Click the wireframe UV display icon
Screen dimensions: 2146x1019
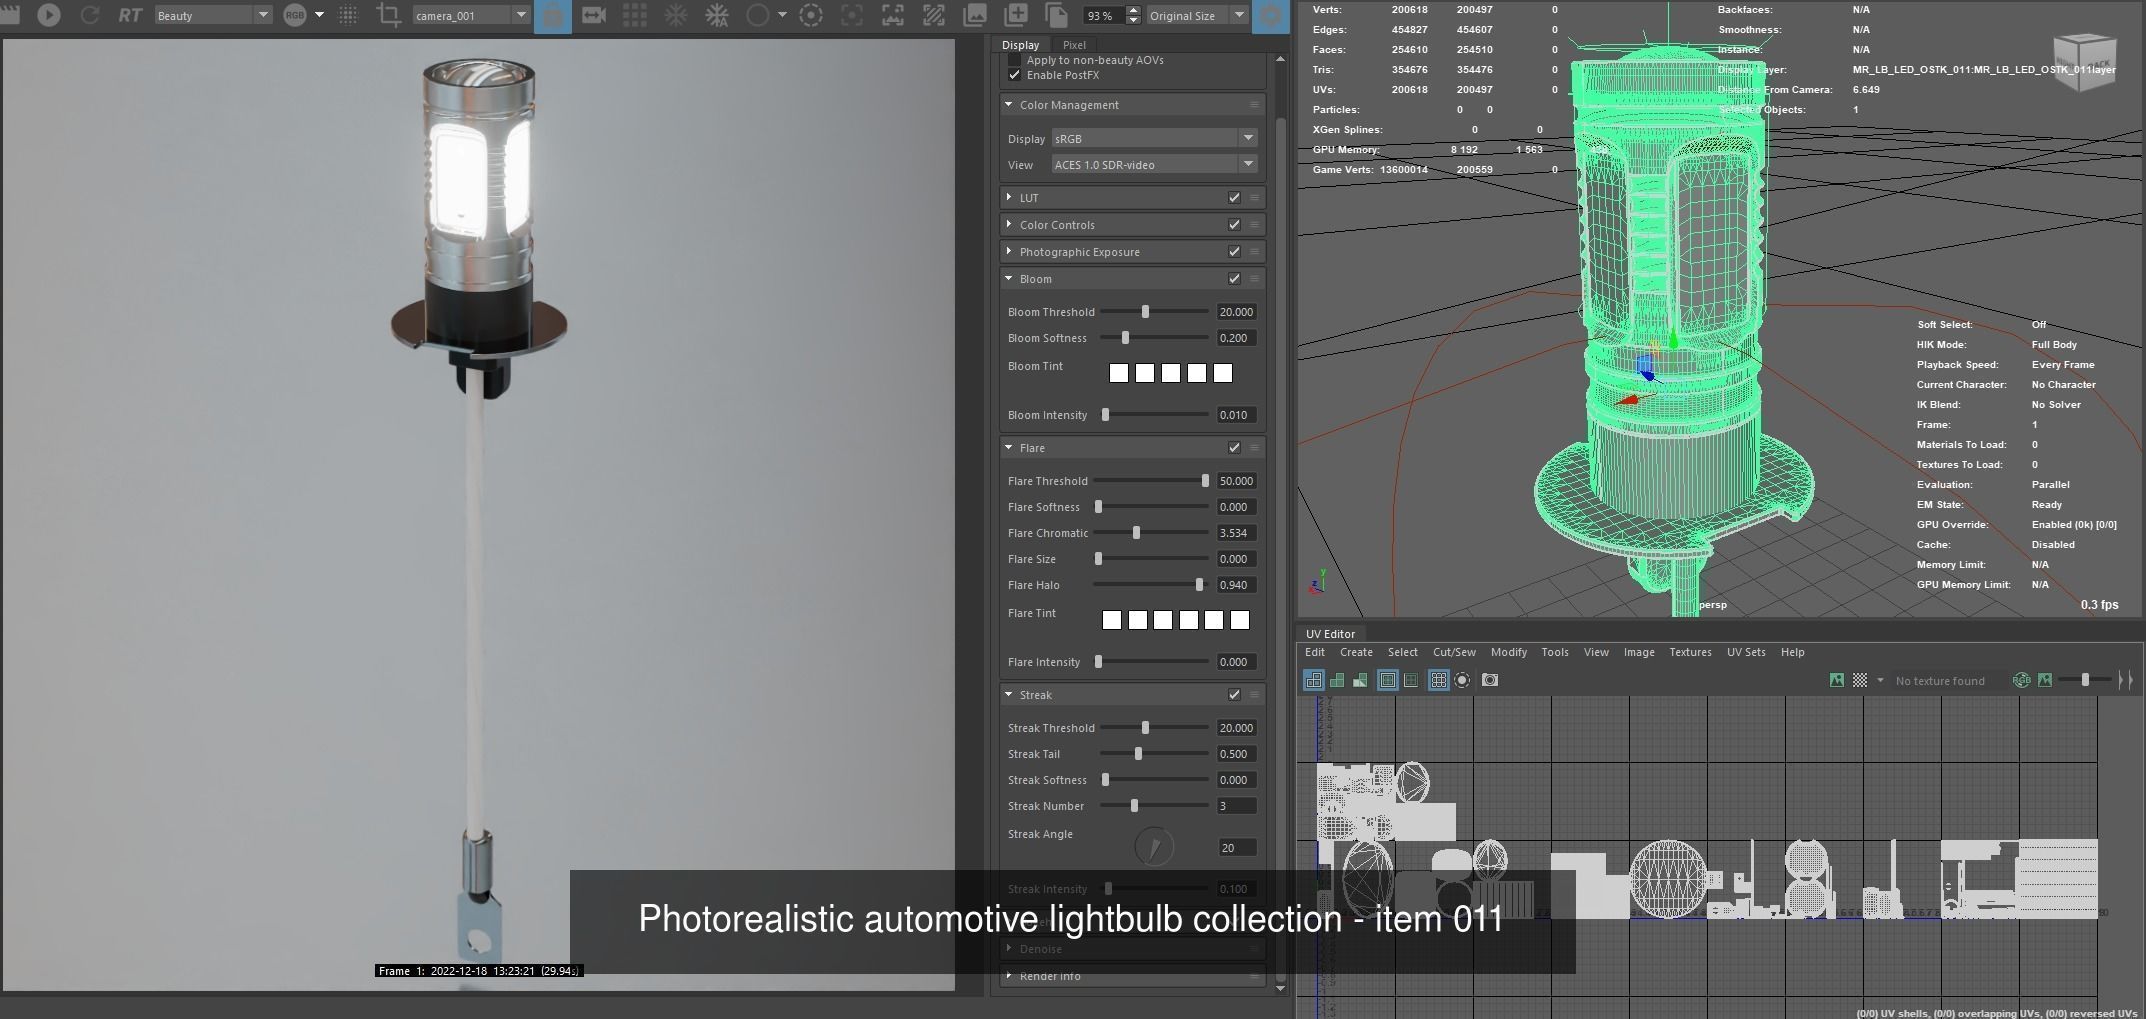1313,680
